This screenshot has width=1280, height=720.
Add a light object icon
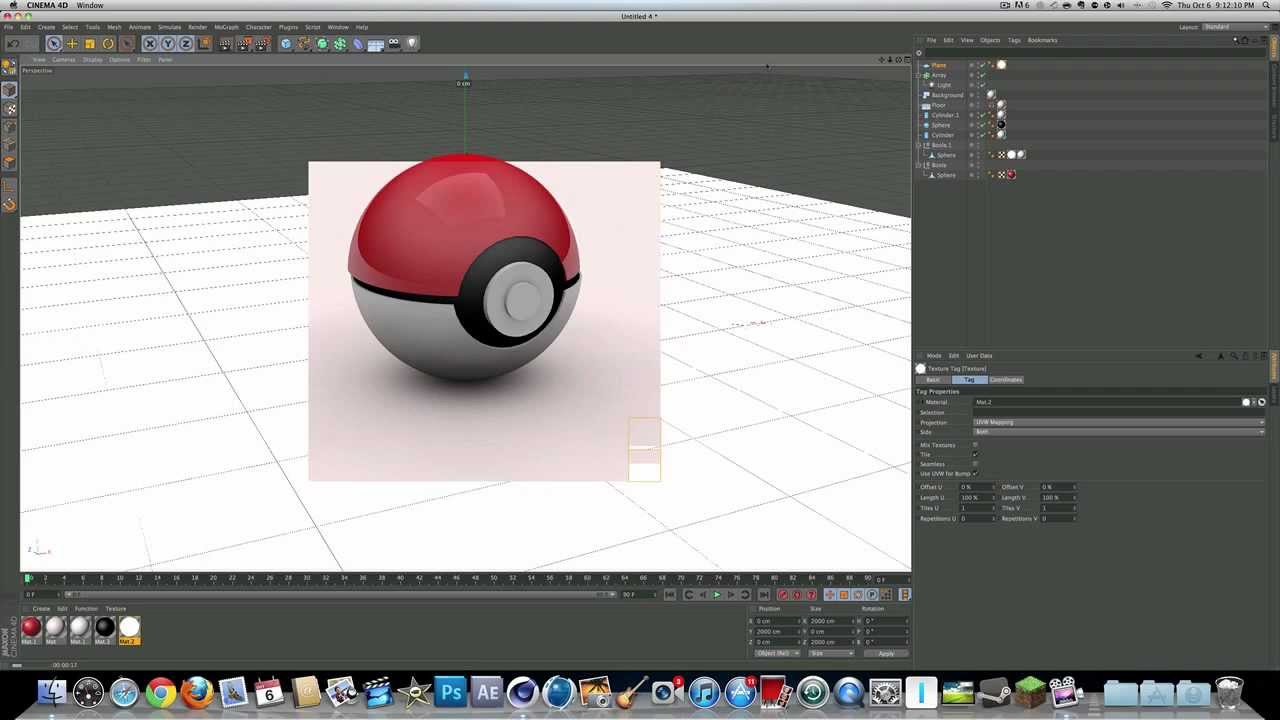click(x=412, y=44)
